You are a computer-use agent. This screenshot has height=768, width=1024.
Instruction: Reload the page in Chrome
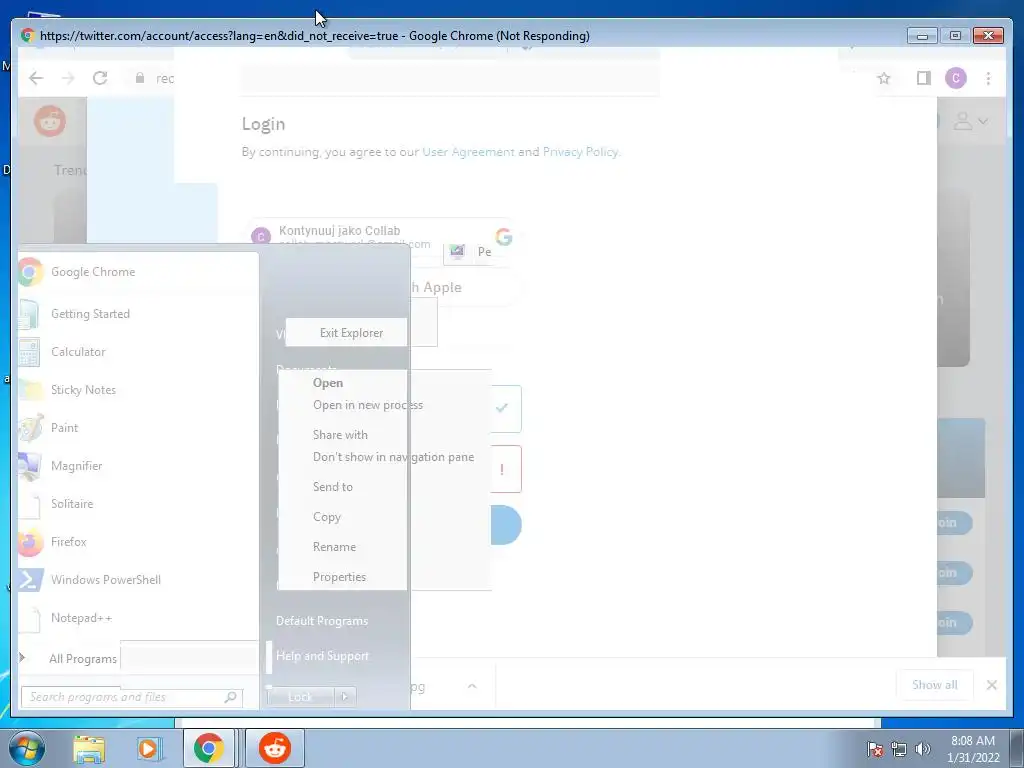coord(100,78)
